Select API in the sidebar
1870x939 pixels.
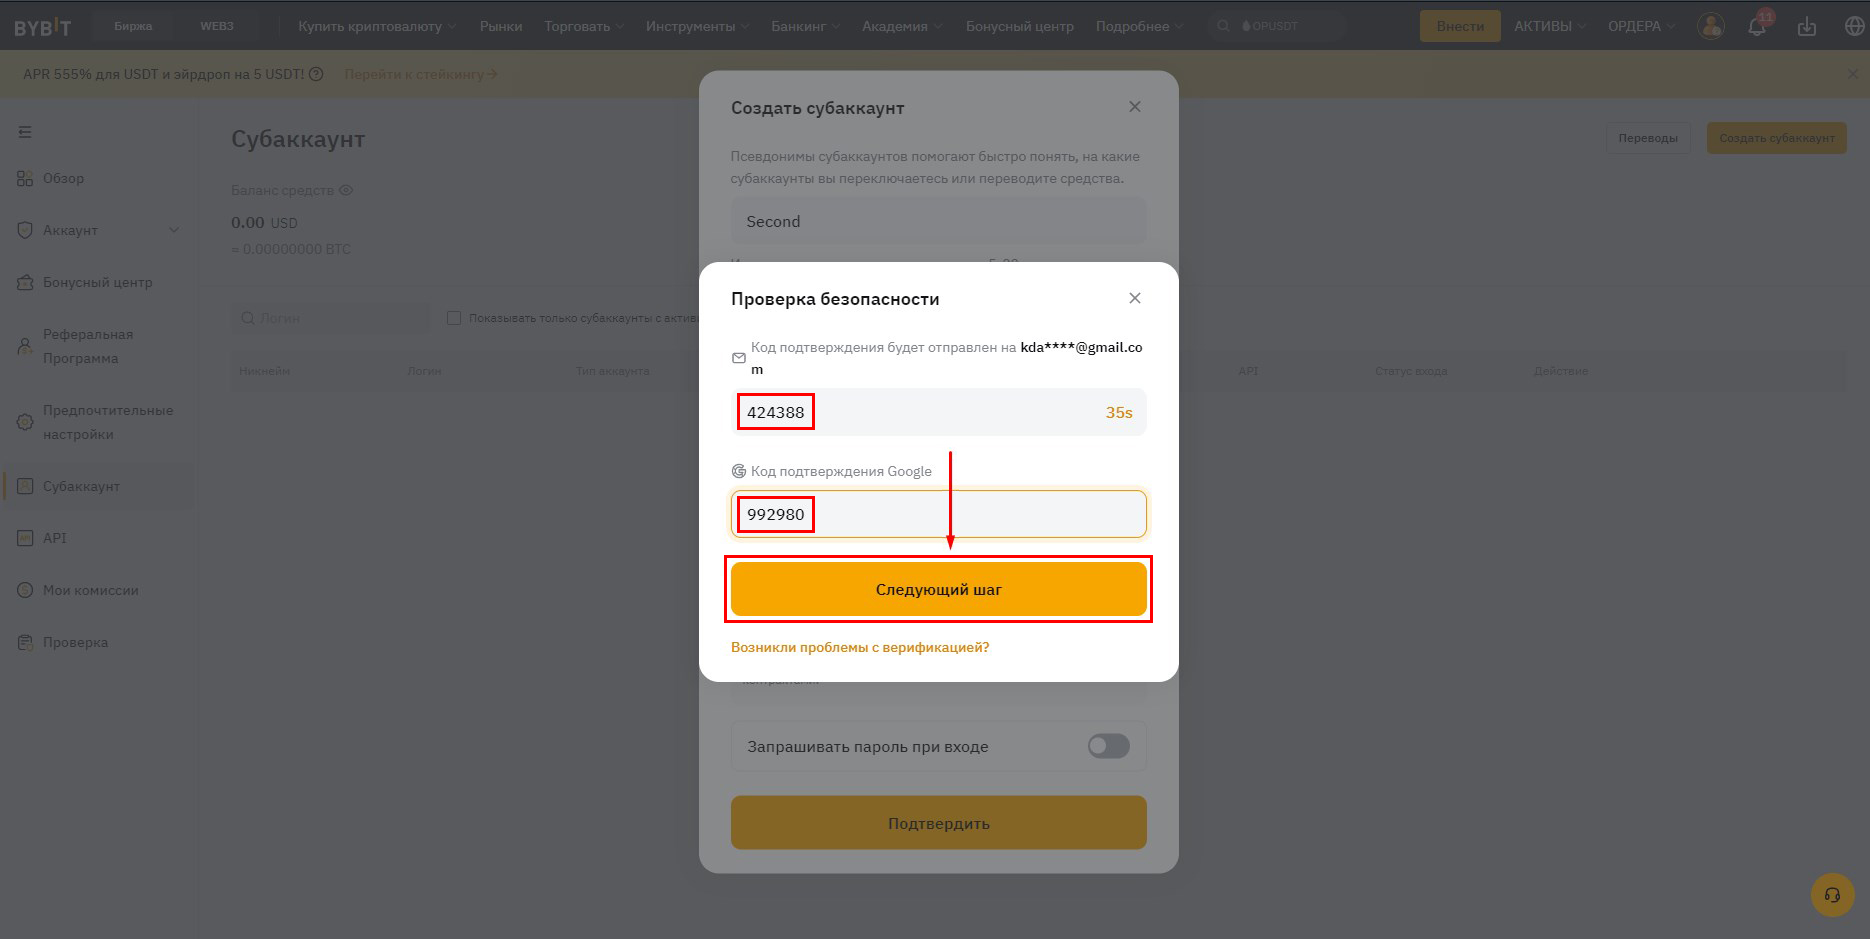pyautogui.click(x=54, y=538)
